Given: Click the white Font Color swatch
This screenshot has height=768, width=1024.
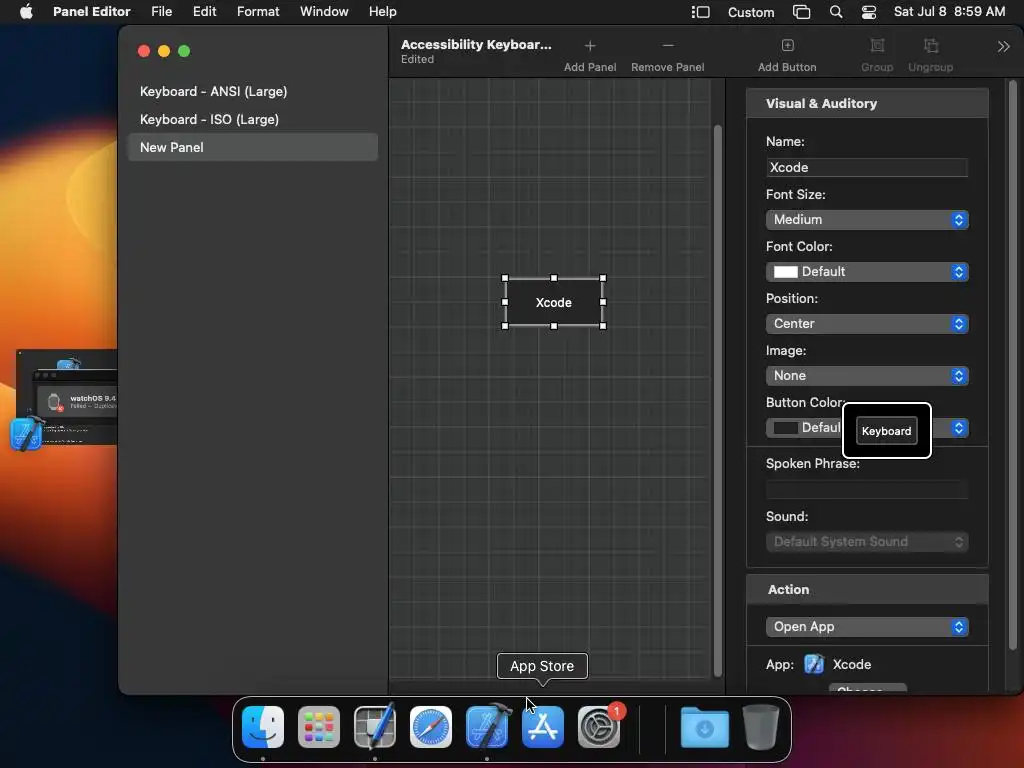Looking at the screenshot, I should coord(786,272).
